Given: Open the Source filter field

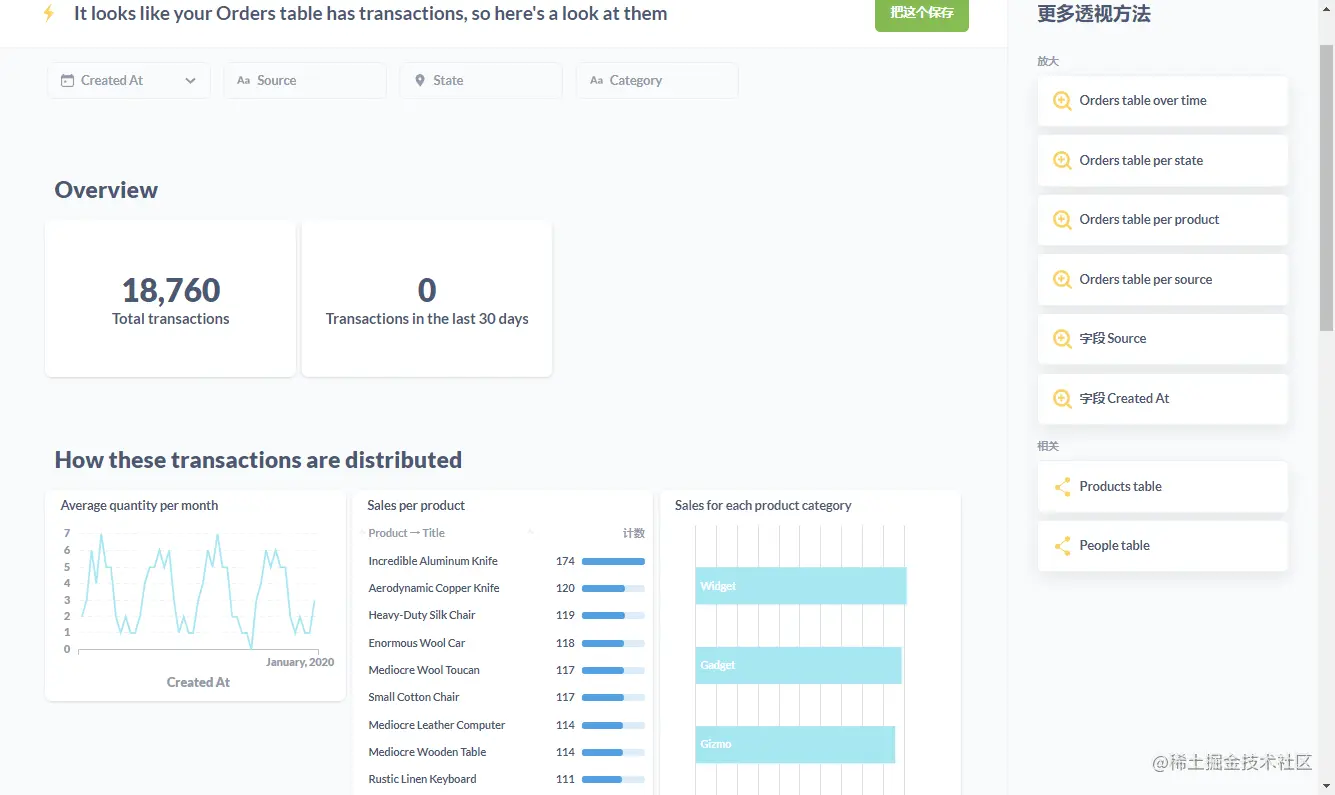Looking at the screenshot, I should (x=305, y=81).
